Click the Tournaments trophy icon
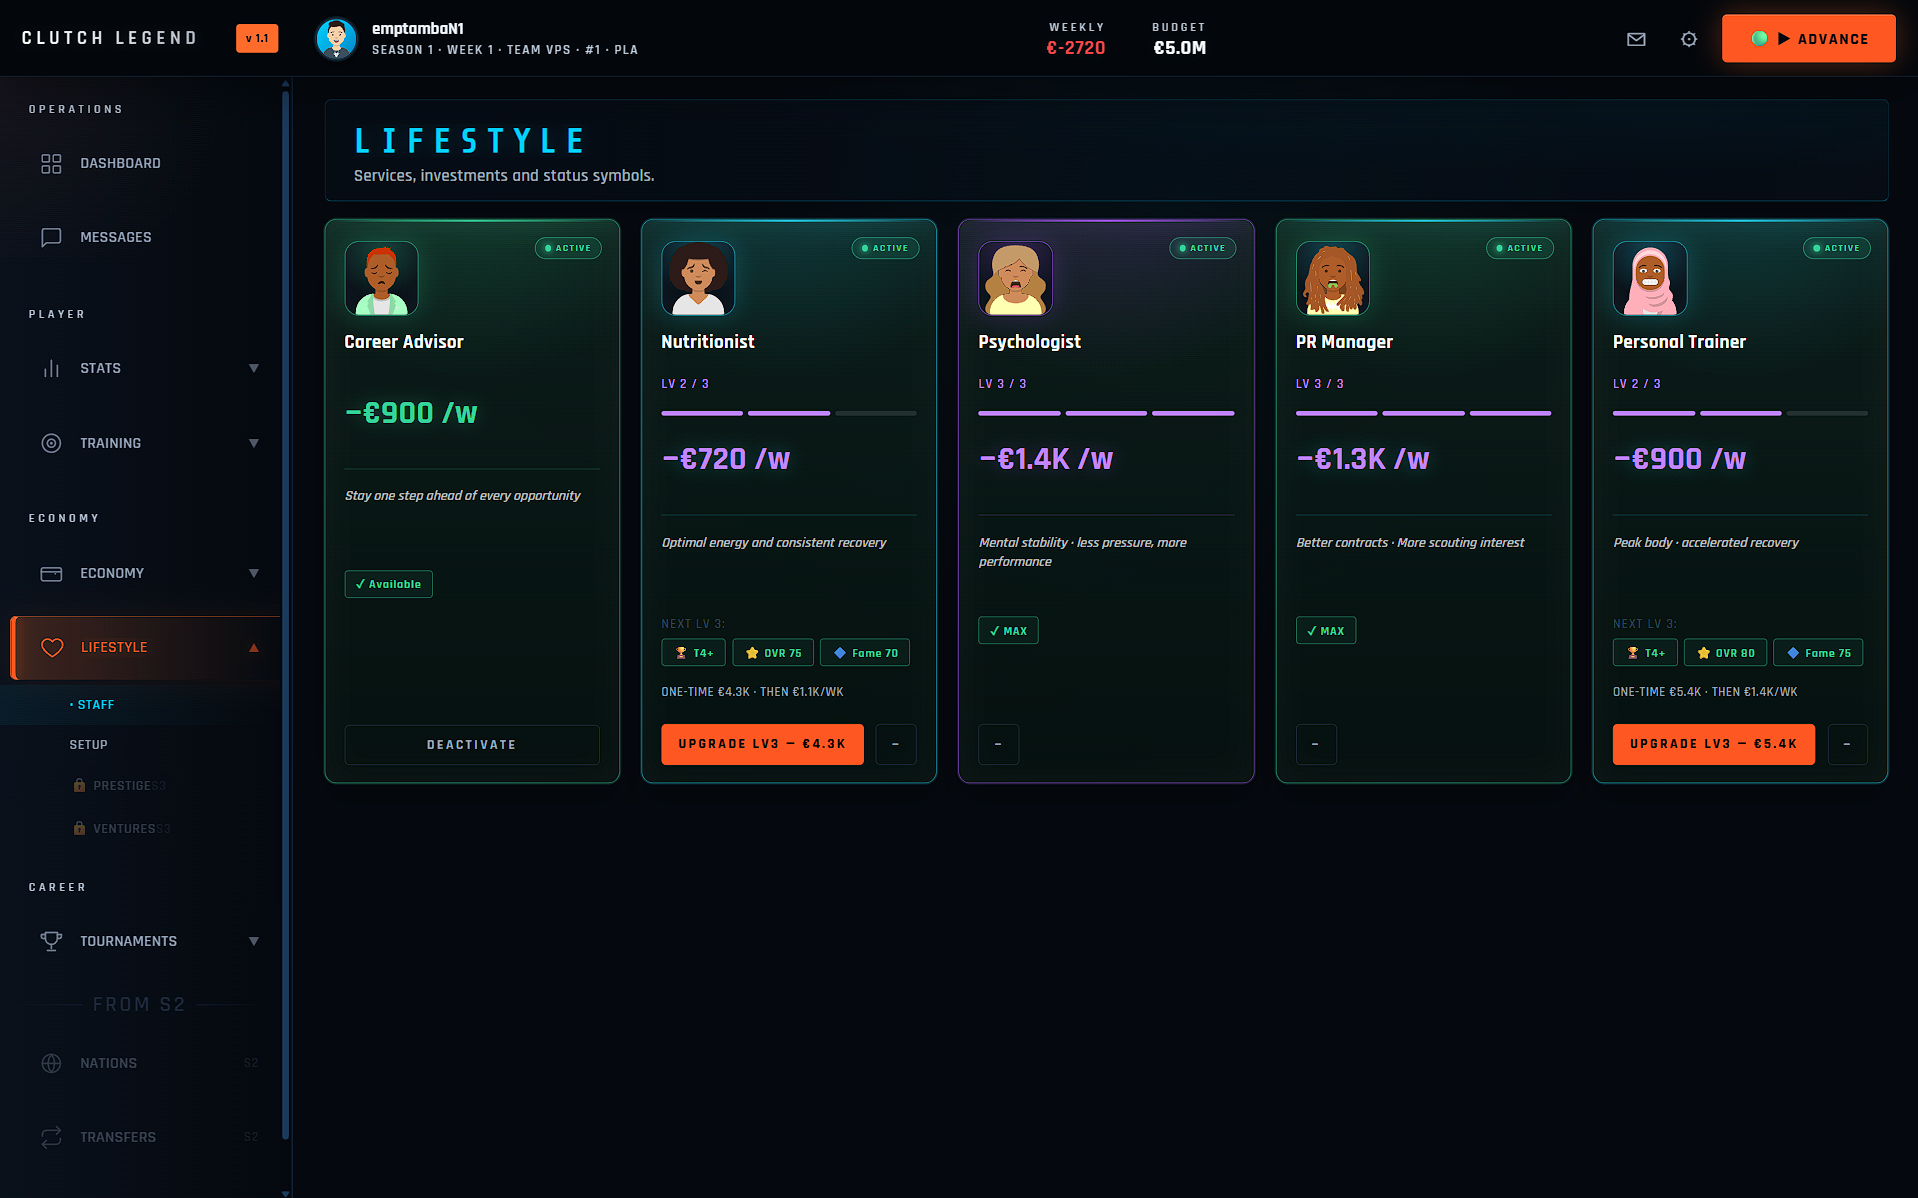Screen dimensions: 1918x1198 coord(51,941)
